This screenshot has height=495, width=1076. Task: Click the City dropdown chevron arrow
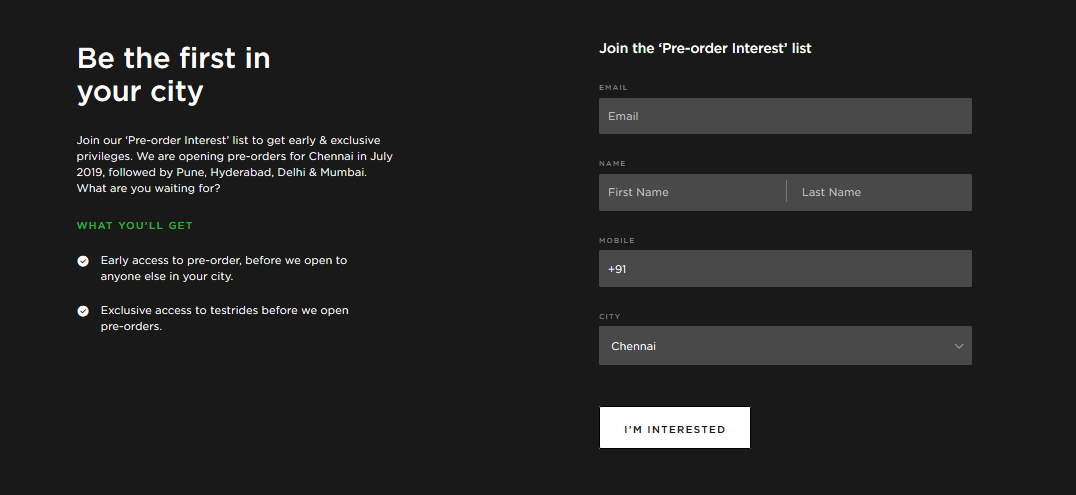959,346
